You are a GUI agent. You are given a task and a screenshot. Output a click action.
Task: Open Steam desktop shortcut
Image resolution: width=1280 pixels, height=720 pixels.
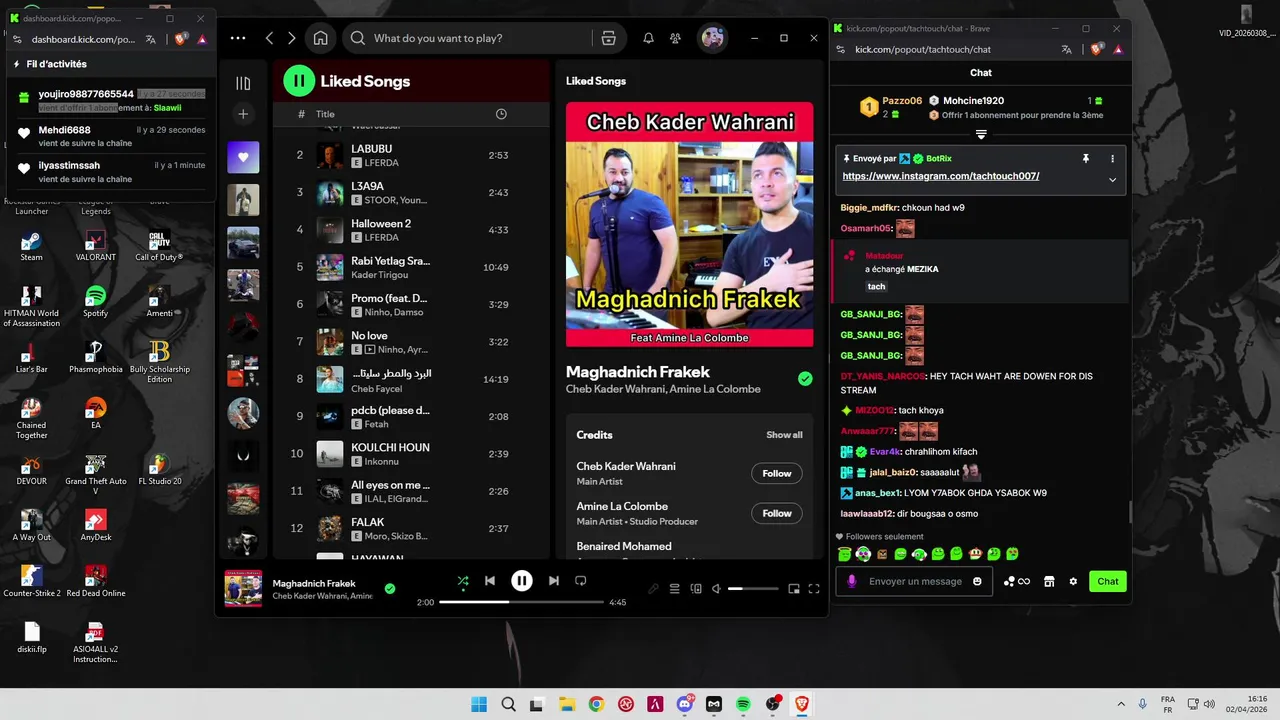(x=31, y=246)
